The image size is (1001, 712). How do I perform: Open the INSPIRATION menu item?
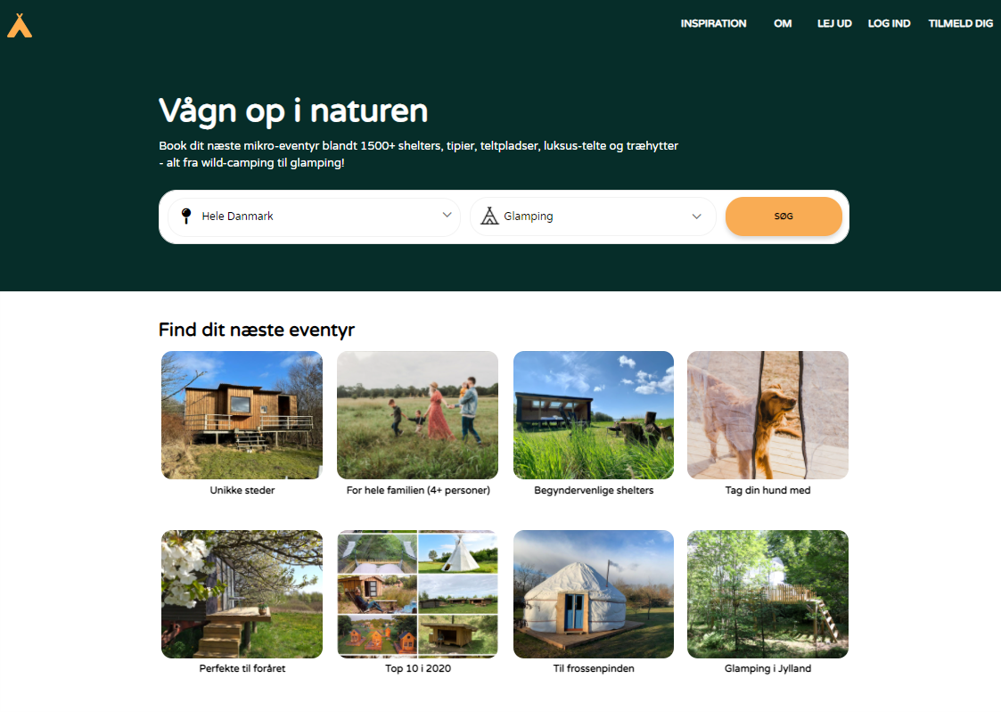(713, 24)
